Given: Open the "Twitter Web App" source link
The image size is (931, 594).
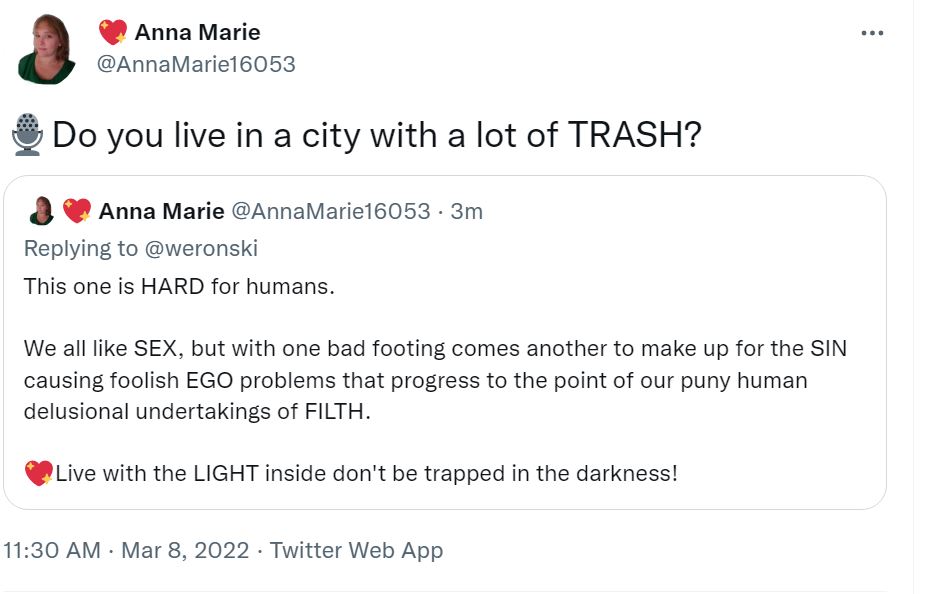Looking at the screenshot, I should [x=356, y=550].
